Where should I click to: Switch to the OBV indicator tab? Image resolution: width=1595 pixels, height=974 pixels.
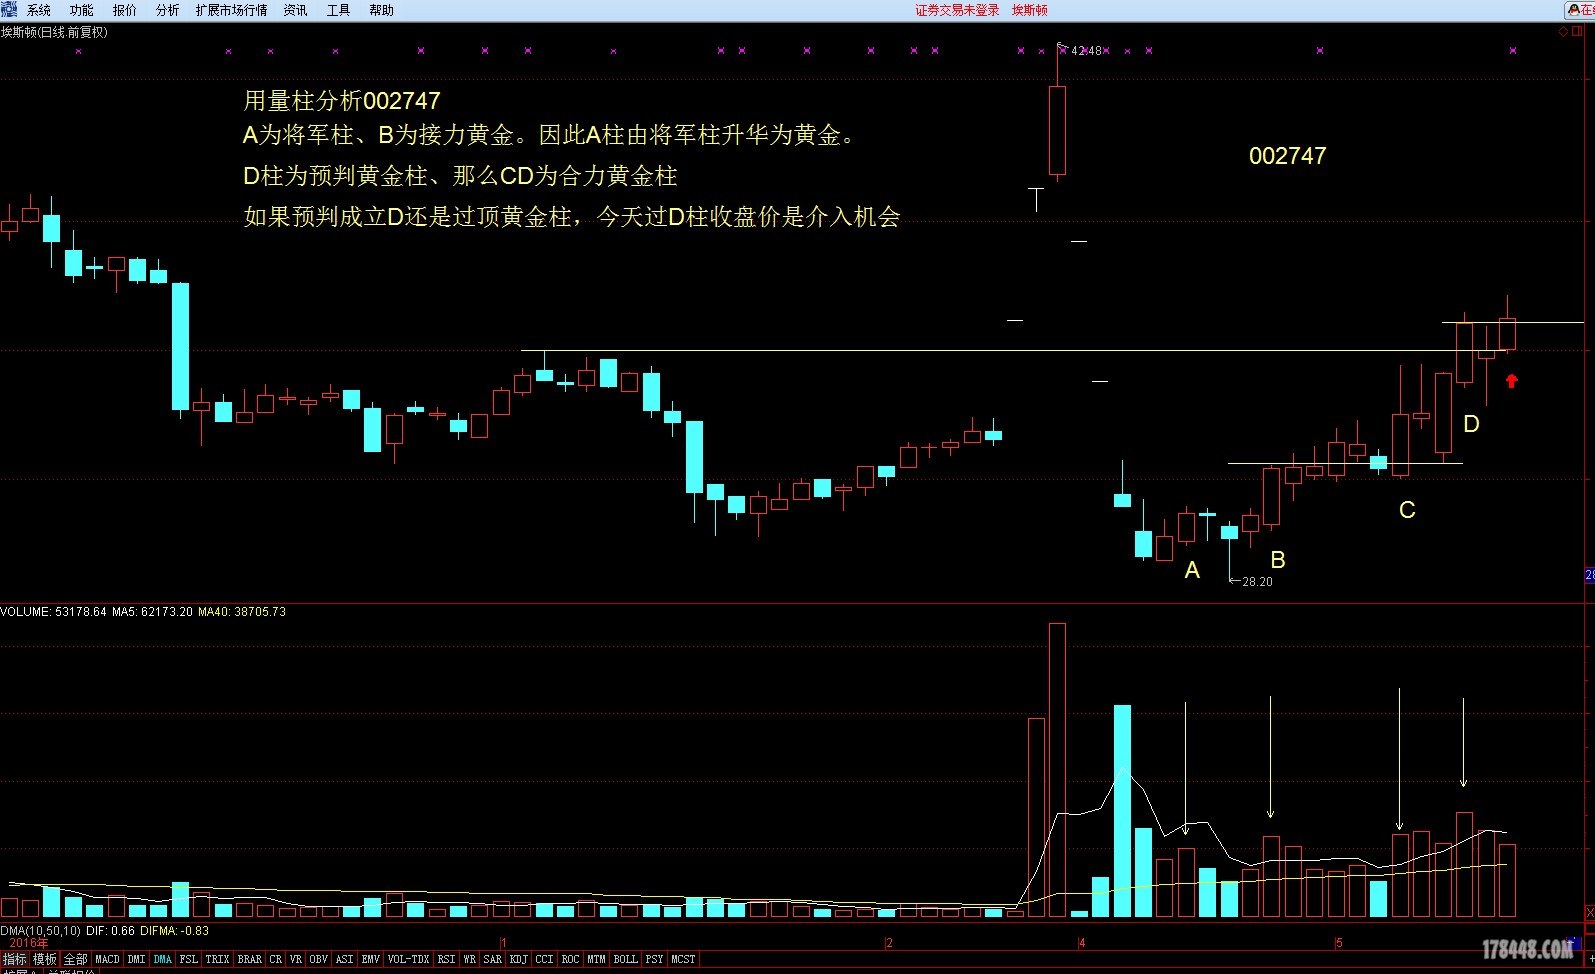pos(319,959)
